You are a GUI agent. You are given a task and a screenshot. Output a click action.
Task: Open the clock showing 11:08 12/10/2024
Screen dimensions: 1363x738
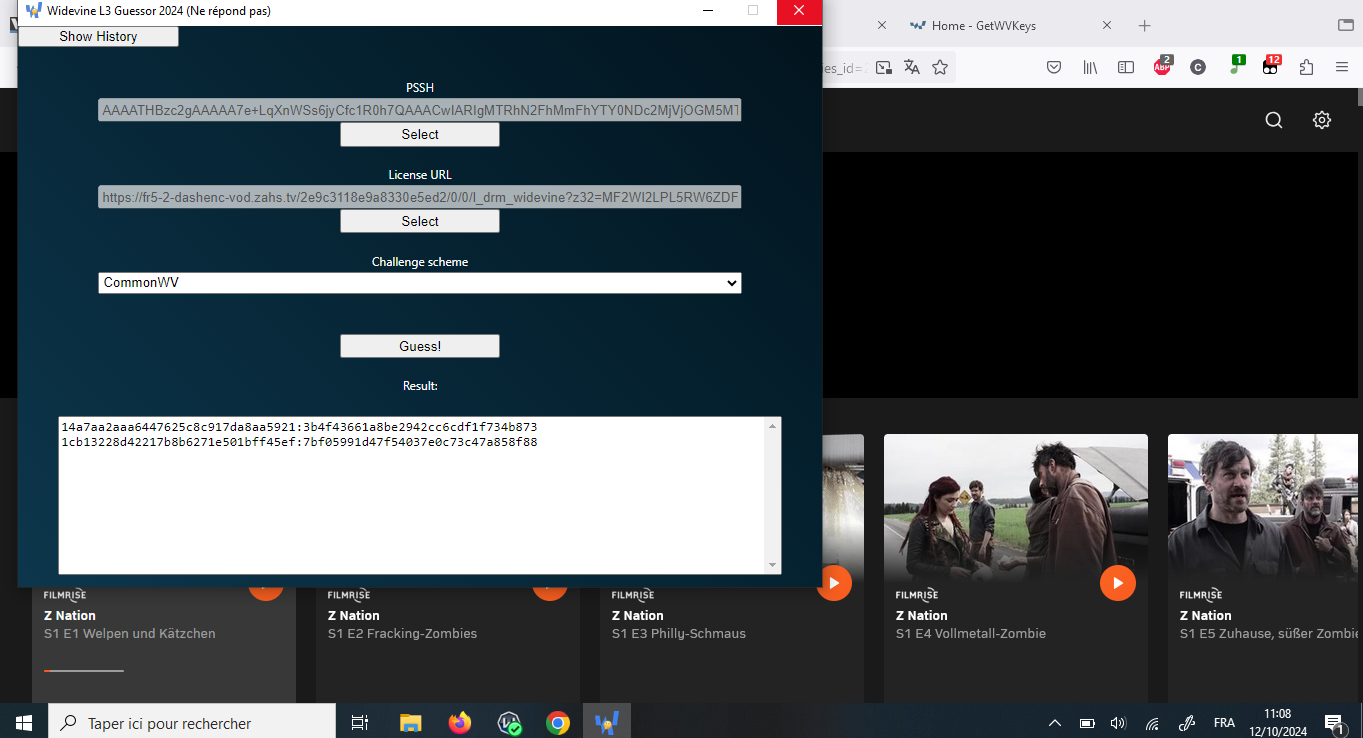tap(1278, 722)
